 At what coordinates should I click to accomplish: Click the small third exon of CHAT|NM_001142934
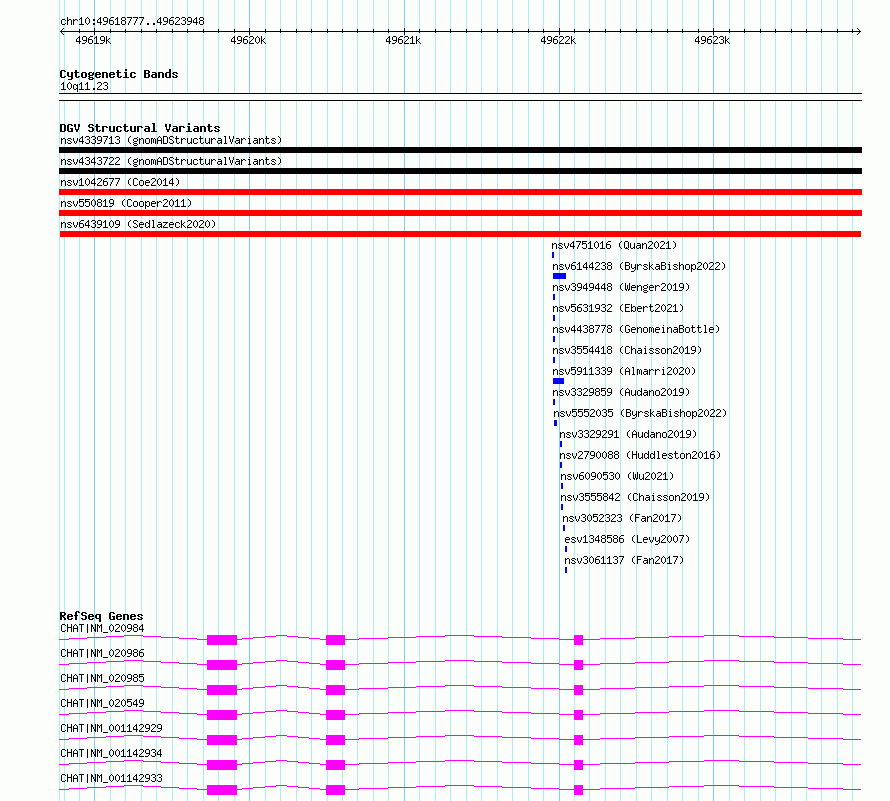click(578, 765)
